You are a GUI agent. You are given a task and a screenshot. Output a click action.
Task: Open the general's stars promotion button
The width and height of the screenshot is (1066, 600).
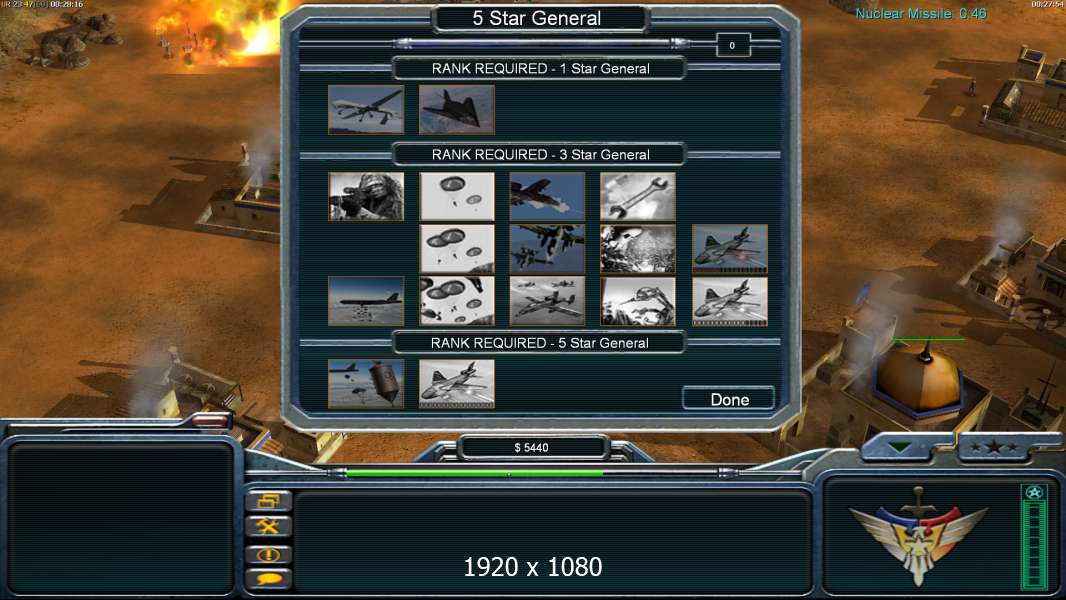[x=993, y=447]
